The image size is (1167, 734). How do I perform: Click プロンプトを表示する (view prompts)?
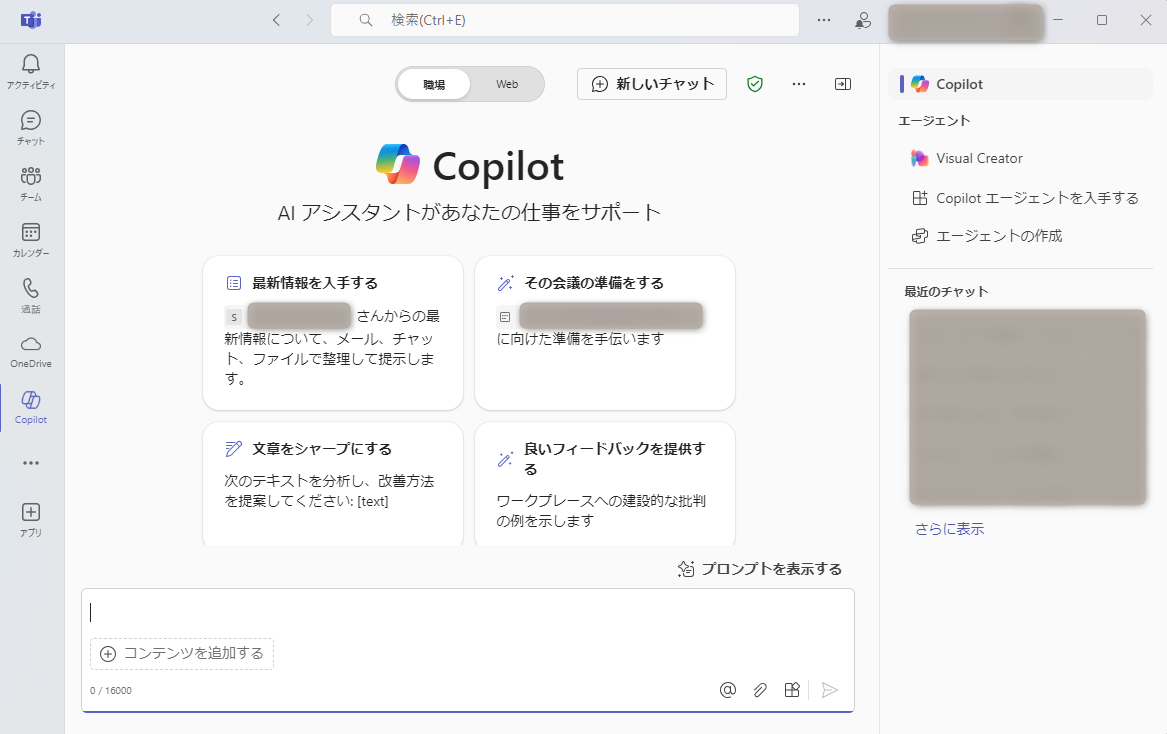[x=760, y=569]
